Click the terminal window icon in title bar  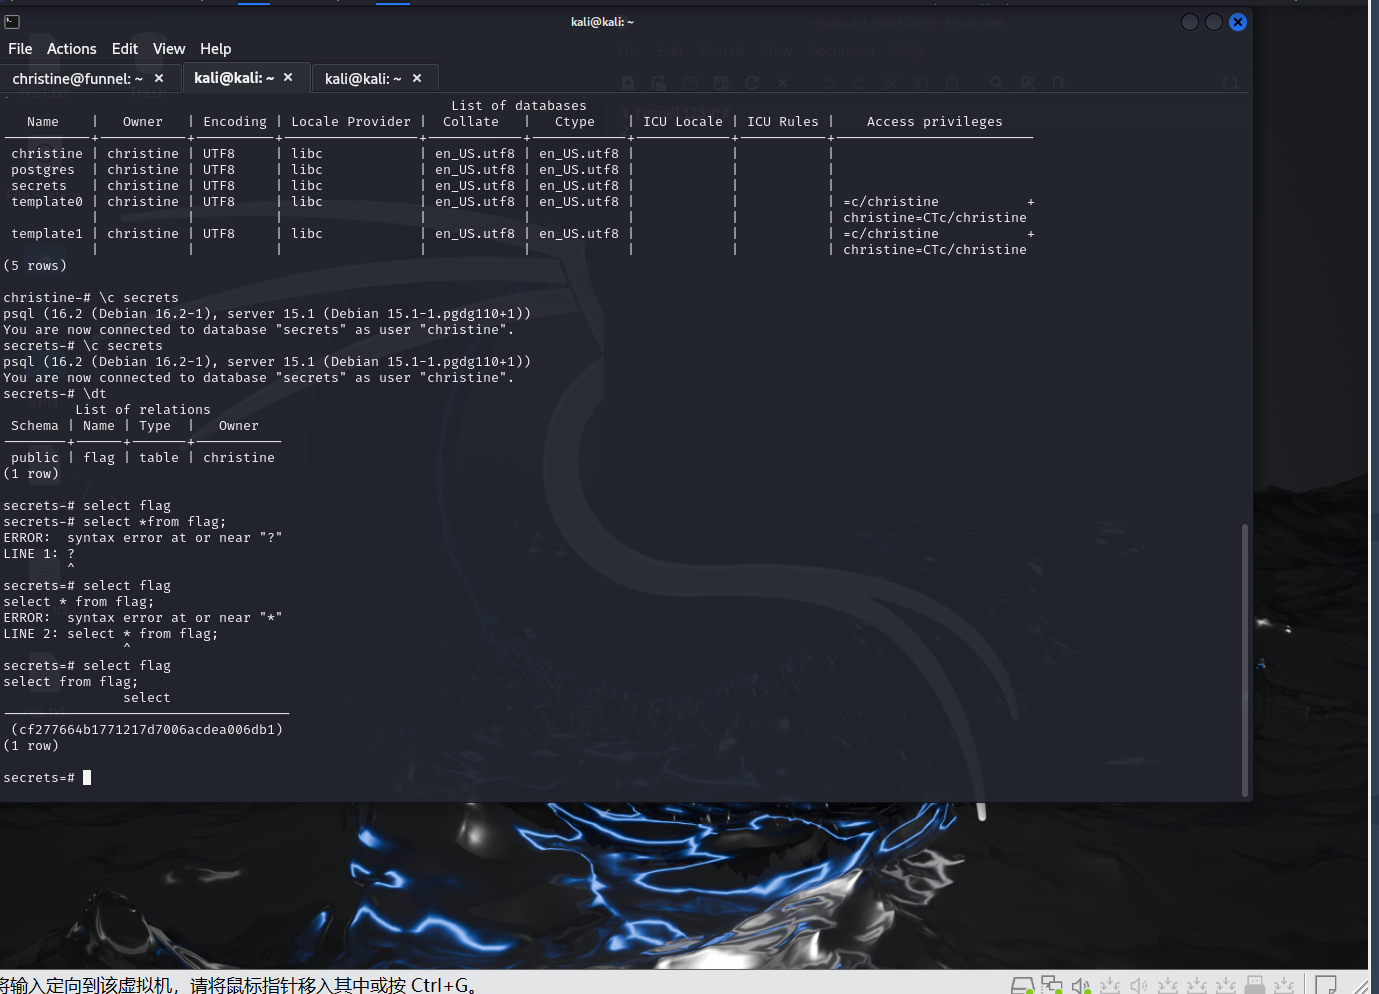tap(12, 22)
